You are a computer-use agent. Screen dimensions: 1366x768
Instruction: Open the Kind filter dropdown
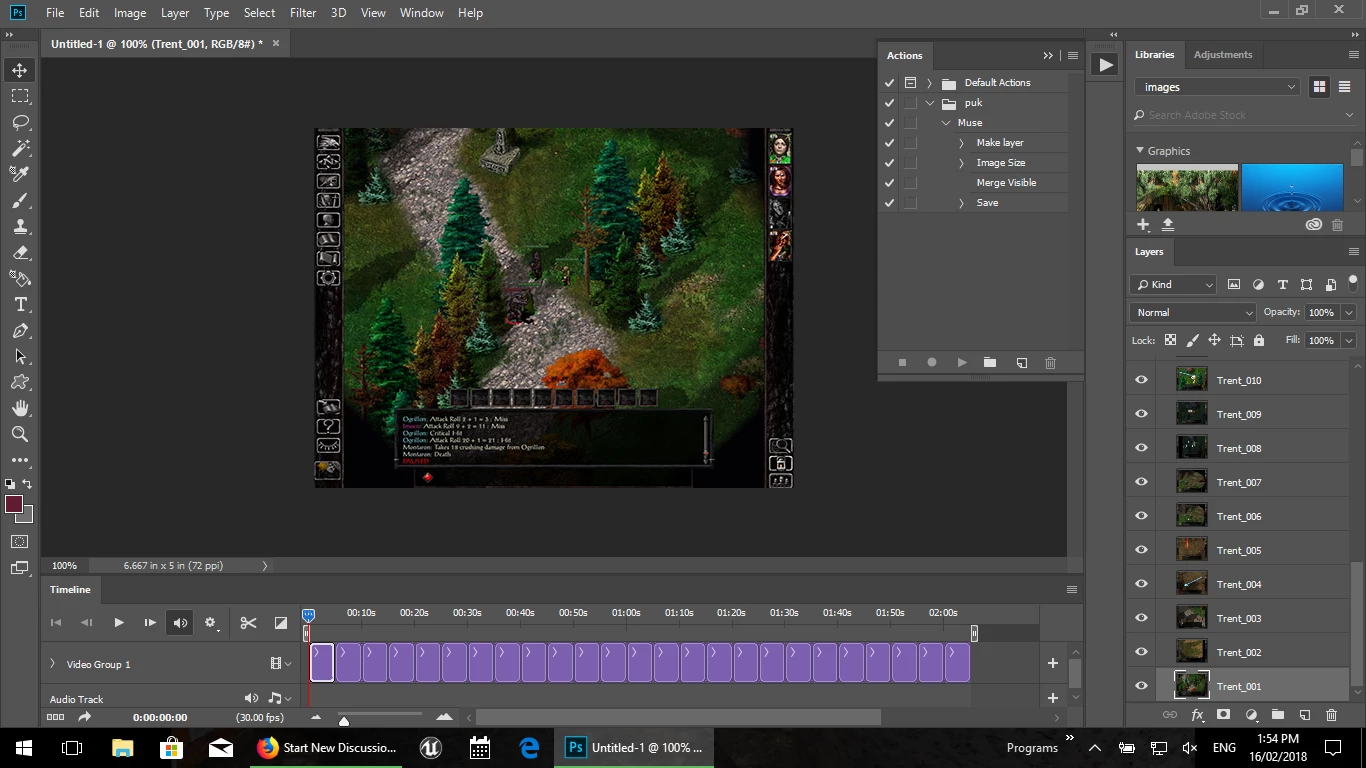point(1173,285)
